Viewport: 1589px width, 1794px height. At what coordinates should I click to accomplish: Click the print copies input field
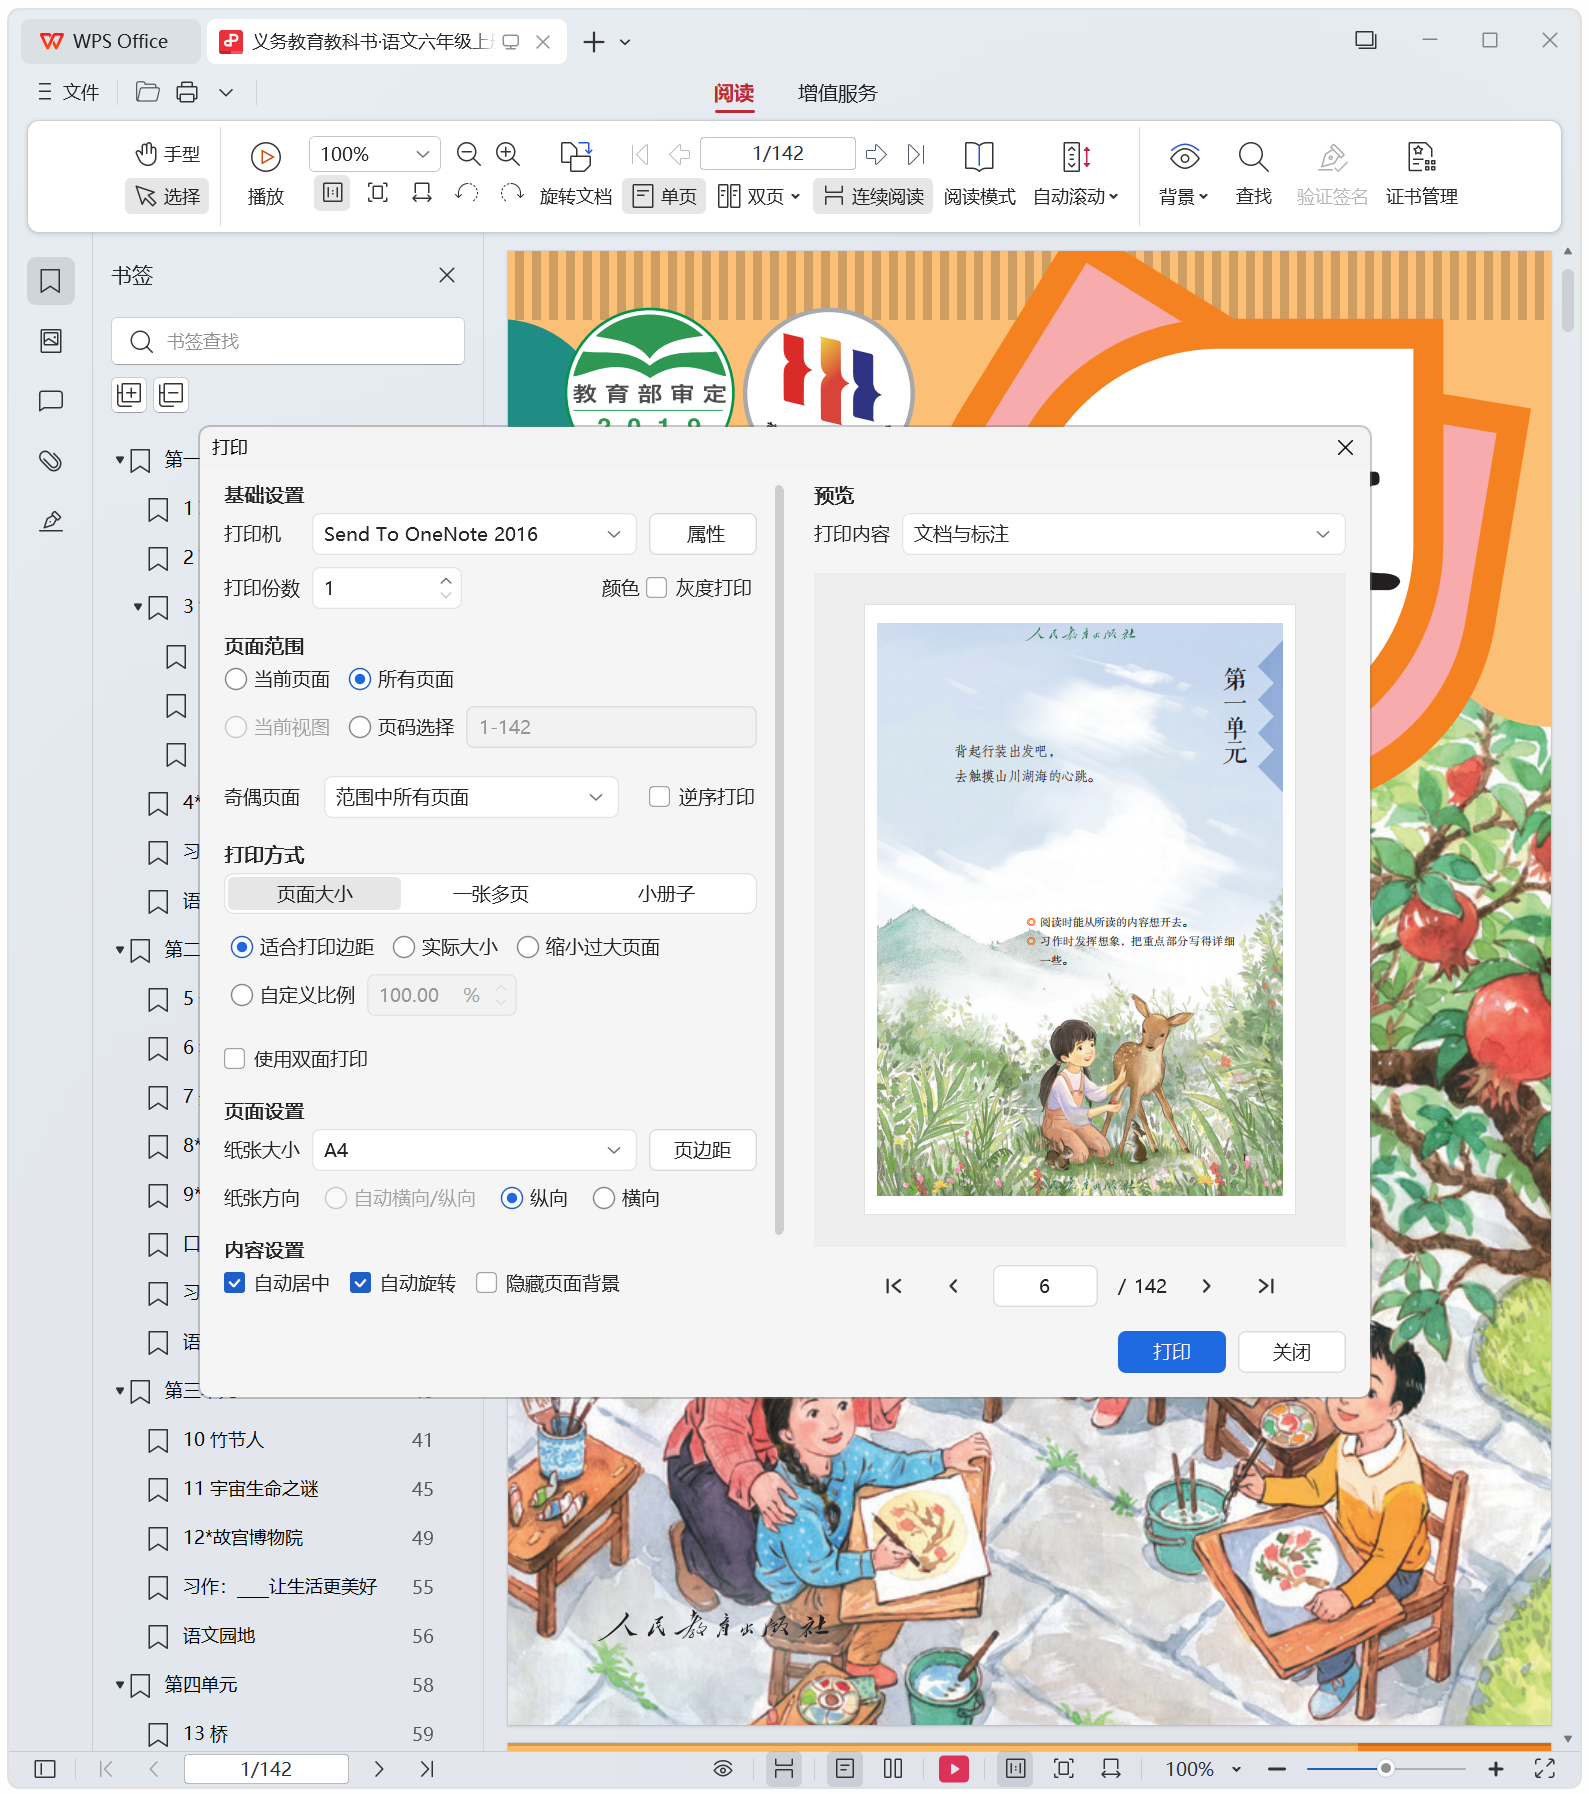387,588
